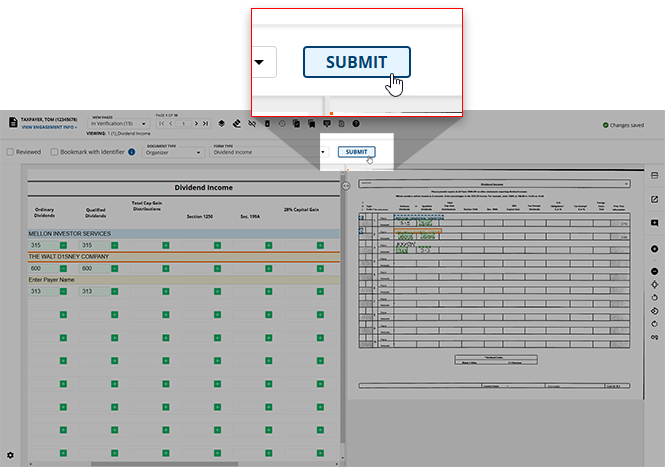Image resolution: width=665 pixels, height=467 pixels.
Task: Click the panel splitter arrows handle
Action: click(x=346, y=186)
